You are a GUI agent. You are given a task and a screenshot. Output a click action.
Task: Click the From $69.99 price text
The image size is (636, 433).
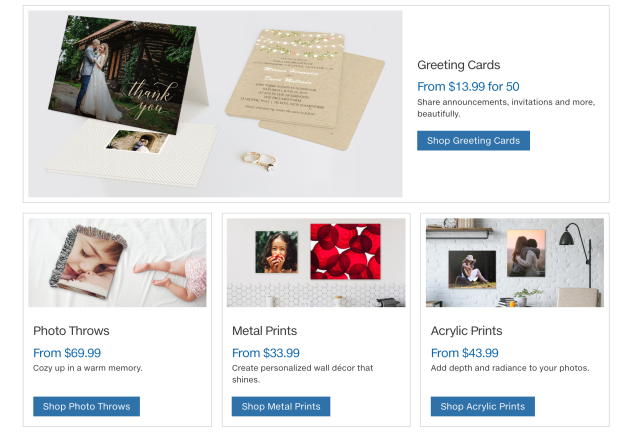(x=67, y=353)
